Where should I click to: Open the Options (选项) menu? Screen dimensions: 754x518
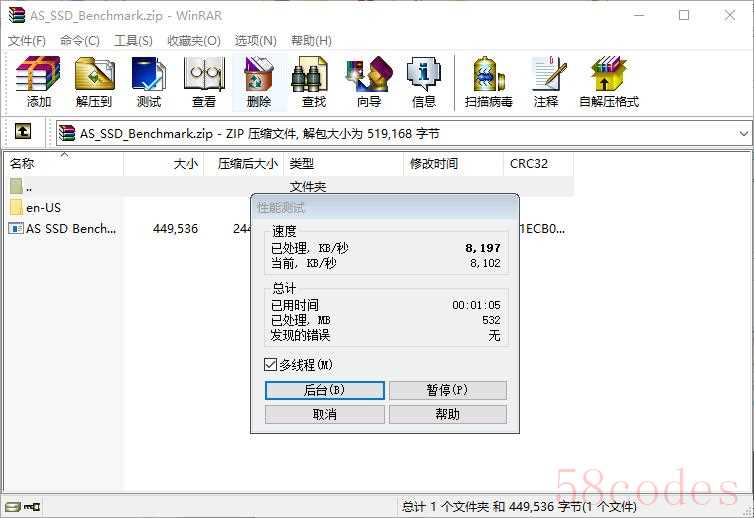(x=255, y=40)
